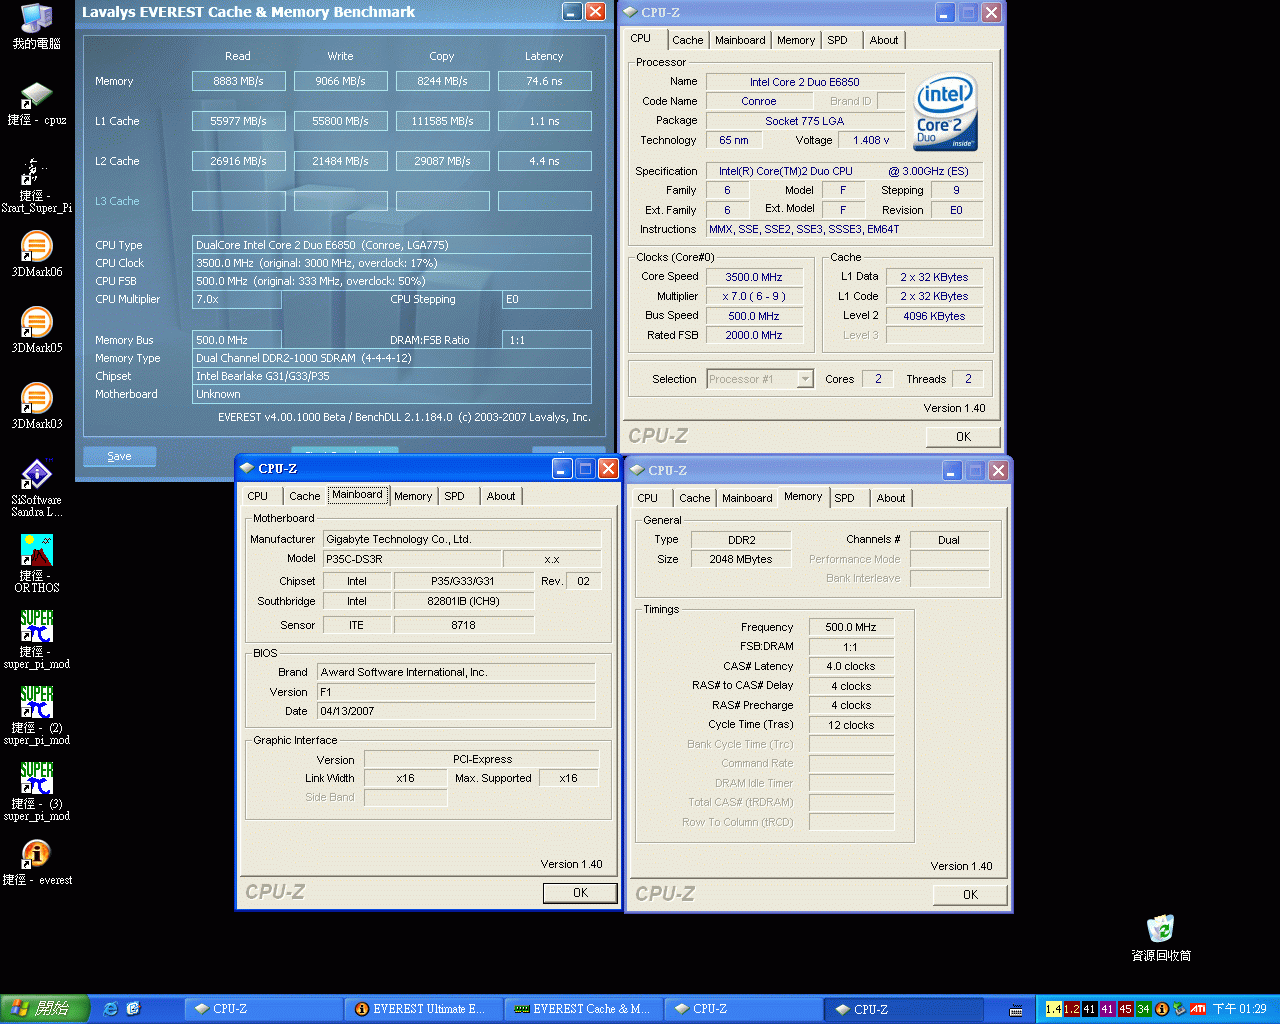Image resolution: width=1280 pixels, height=1024 pixels.
Task: Click the Rated FSB value 2000.0 MHz
Action: tap(754, 335)
